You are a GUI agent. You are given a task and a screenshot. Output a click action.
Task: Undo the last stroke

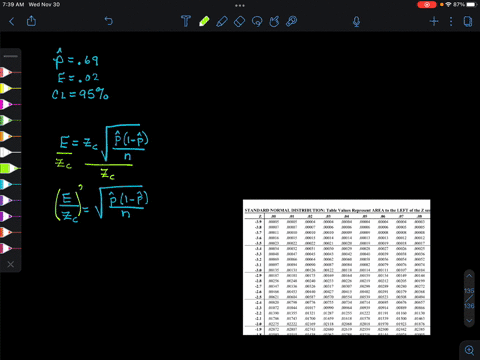[109, 21]
